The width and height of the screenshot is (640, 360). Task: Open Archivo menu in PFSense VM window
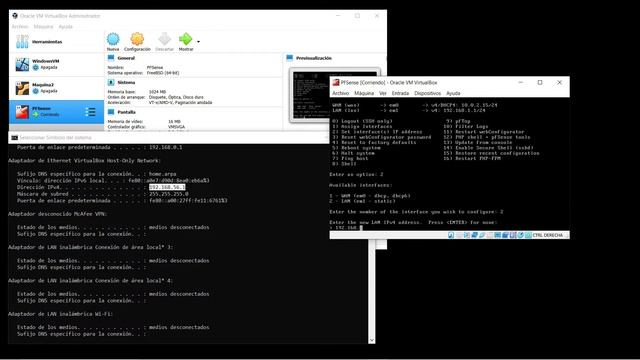point(340,93)
